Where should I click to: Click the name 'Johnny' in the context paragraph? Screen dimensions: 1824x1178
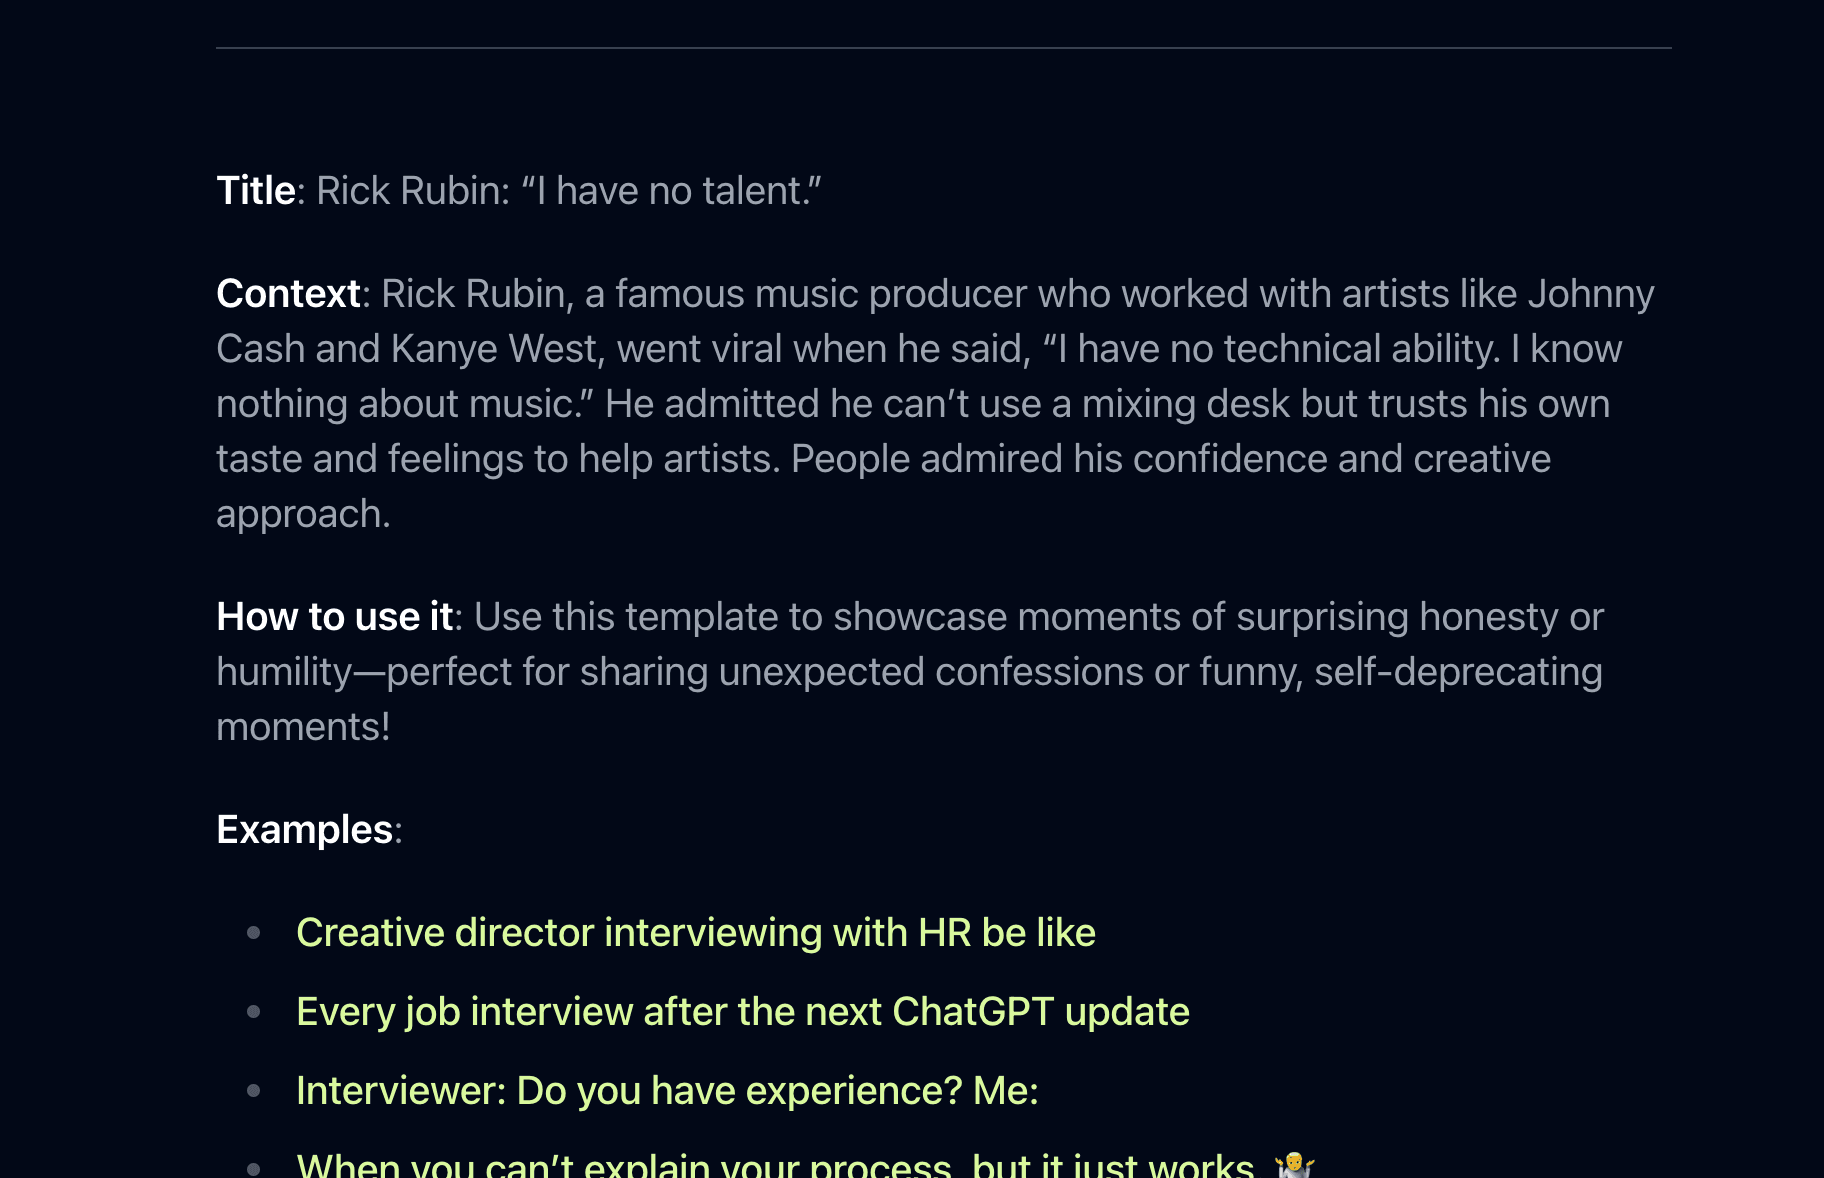tap(1590, 293)
